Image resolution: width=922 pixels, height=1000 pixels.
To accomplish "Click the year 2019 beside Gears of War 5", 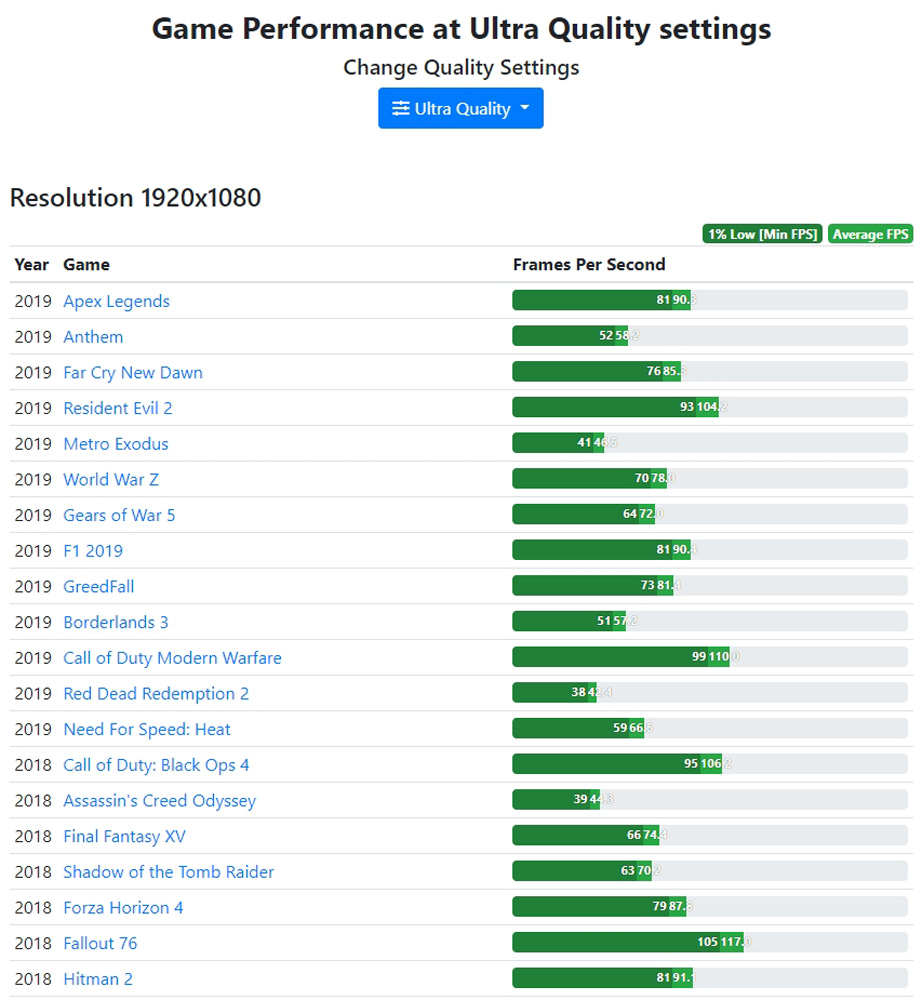I will [x=33, y=515].
